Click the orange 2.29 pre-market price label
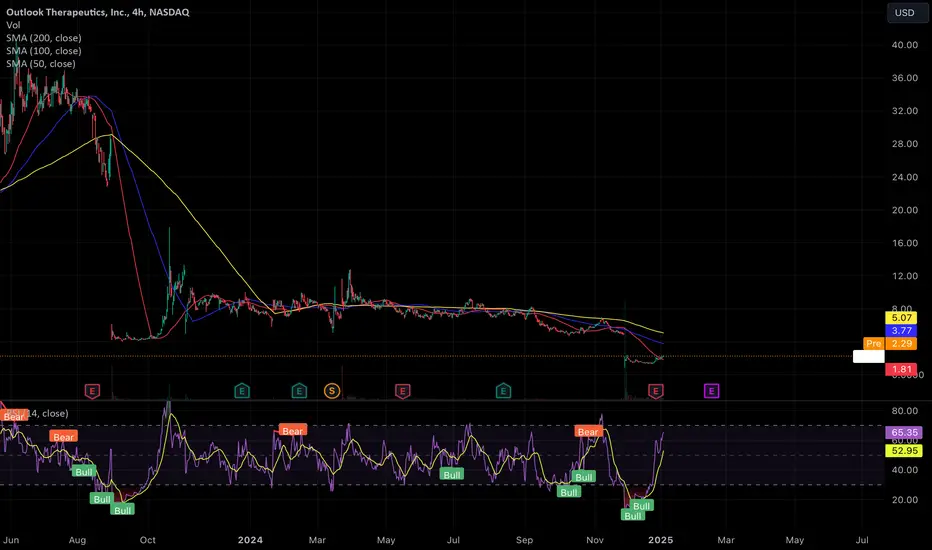This screenshot has width=932, height=550. (x=902, y=343)
